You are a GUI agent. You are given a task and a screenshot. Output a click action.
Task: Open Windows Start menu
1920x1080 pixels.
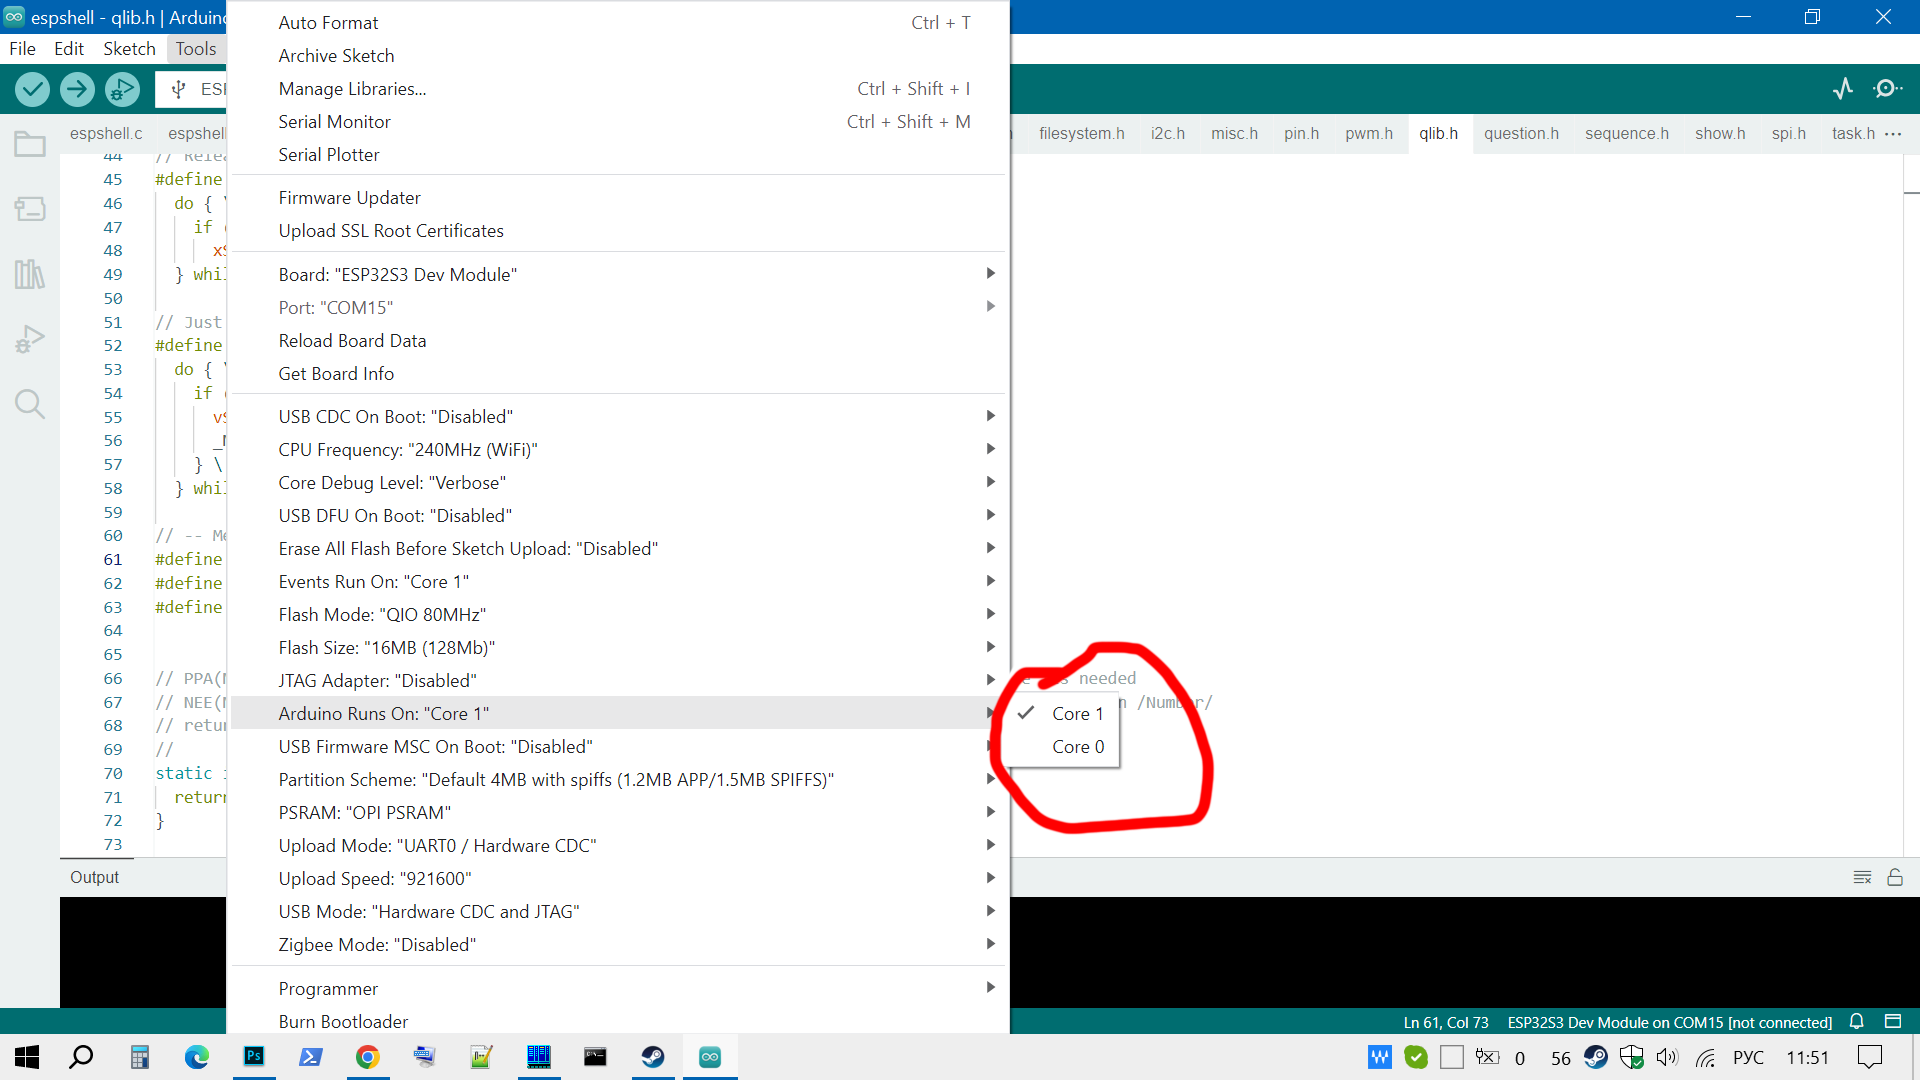pyautogui.click(x=27, y=1057)
